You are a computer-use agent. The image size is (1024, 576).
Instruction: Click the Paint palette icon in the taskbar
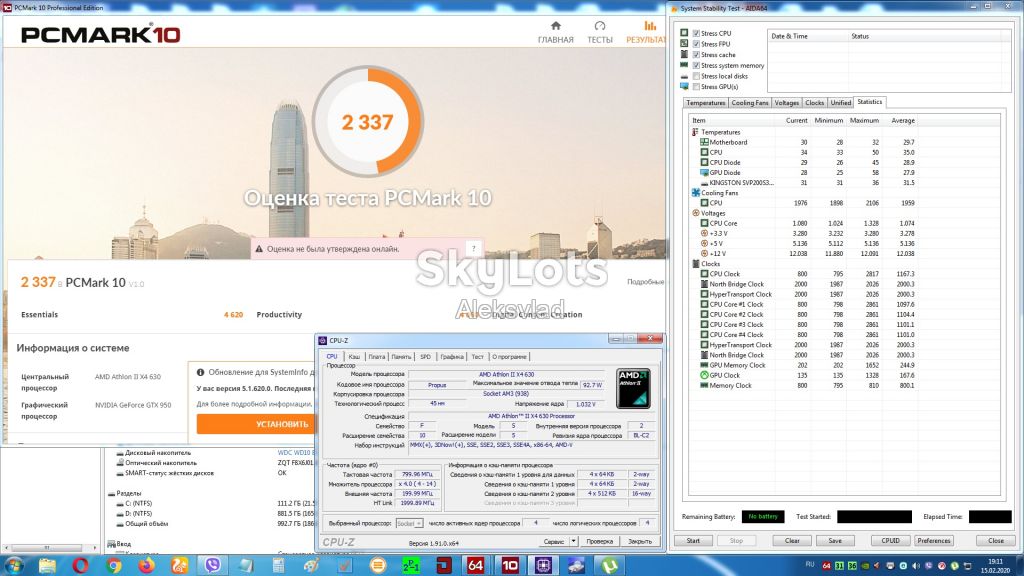(x=311, y=565)
